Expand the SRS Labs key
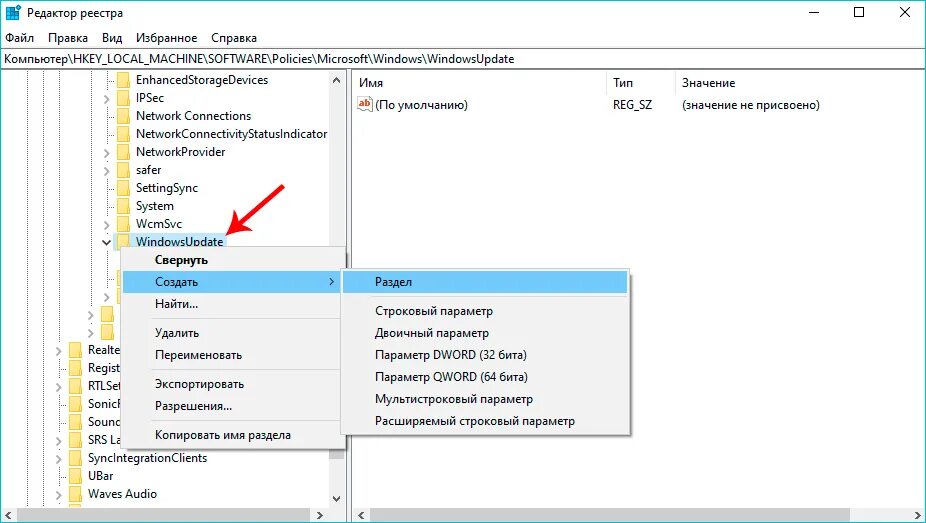Screen dimensions: 926x523 click(x=58, y=440)
